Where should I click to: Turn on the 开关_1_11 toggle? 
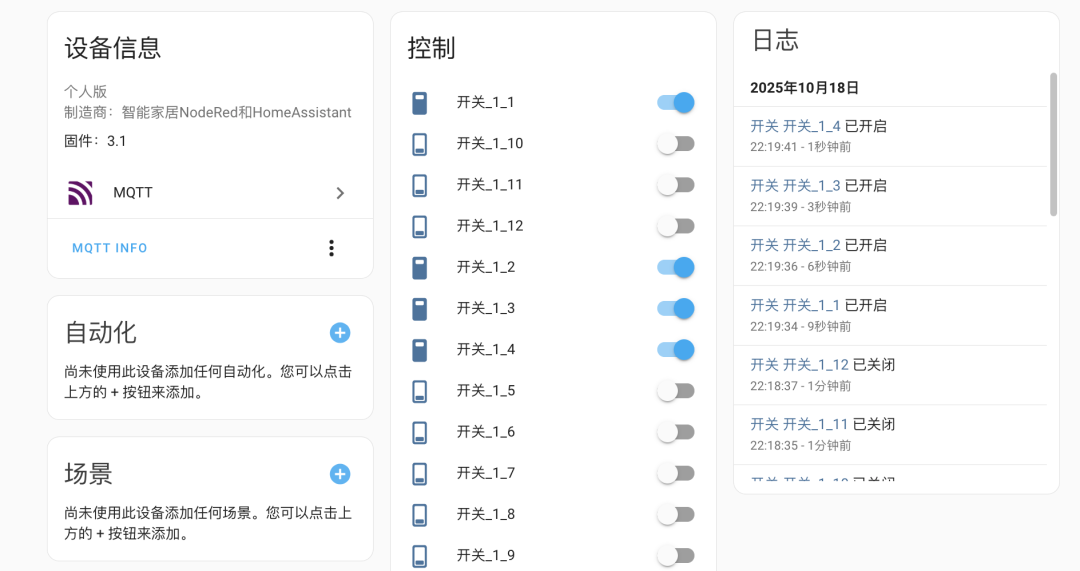pyautogui.click(x=676, y=185)
